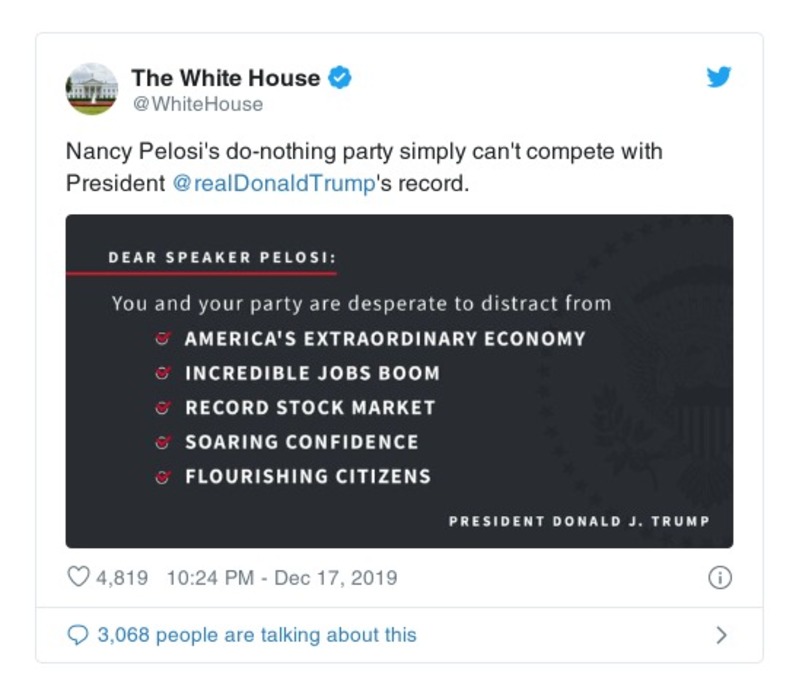799x700 pixels.
Task: View 3,068 people are talking about this
Action: [256, 635]
